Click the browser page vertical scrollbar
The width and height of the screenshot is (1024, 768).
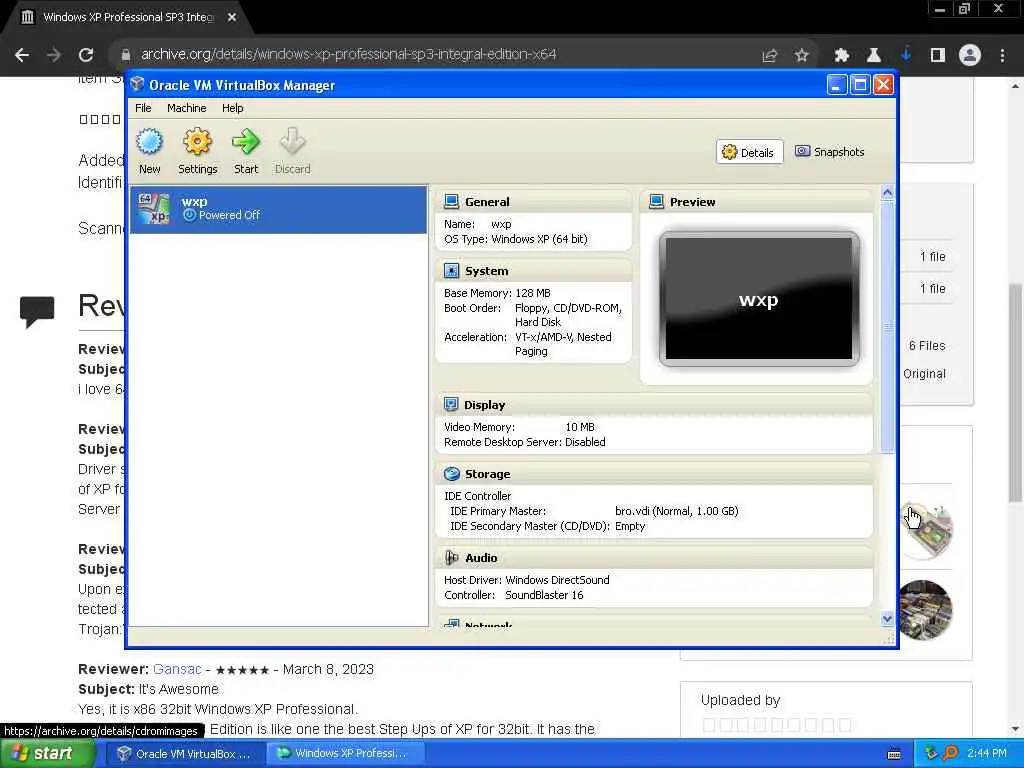1016,392
